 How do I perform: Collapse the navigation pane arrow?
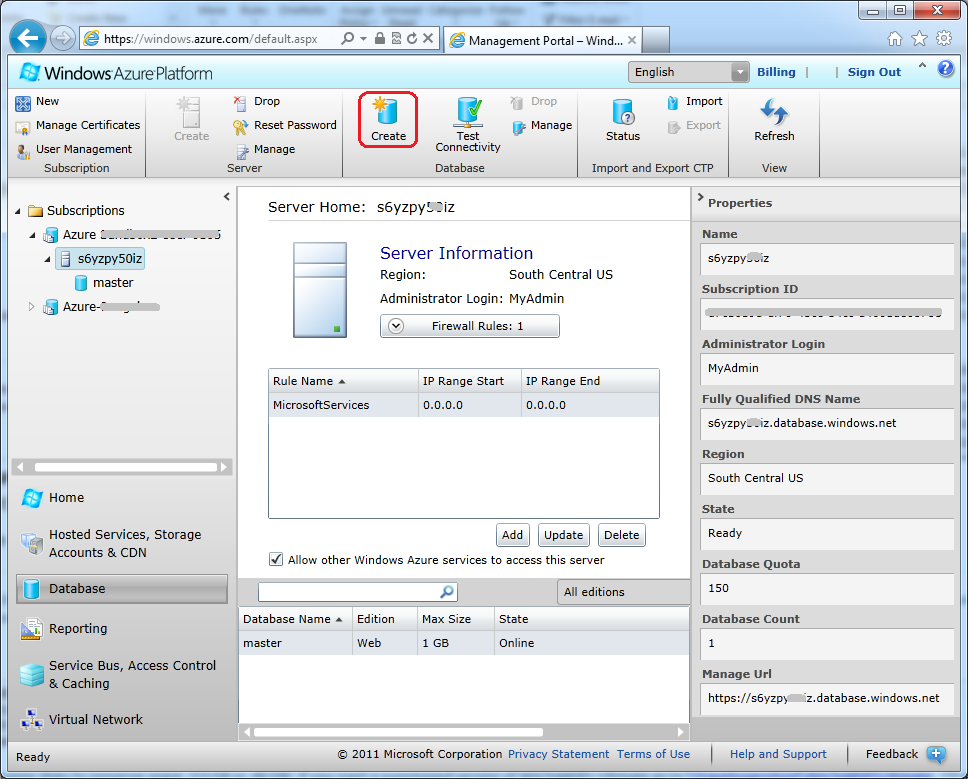(x=227, y=197)
